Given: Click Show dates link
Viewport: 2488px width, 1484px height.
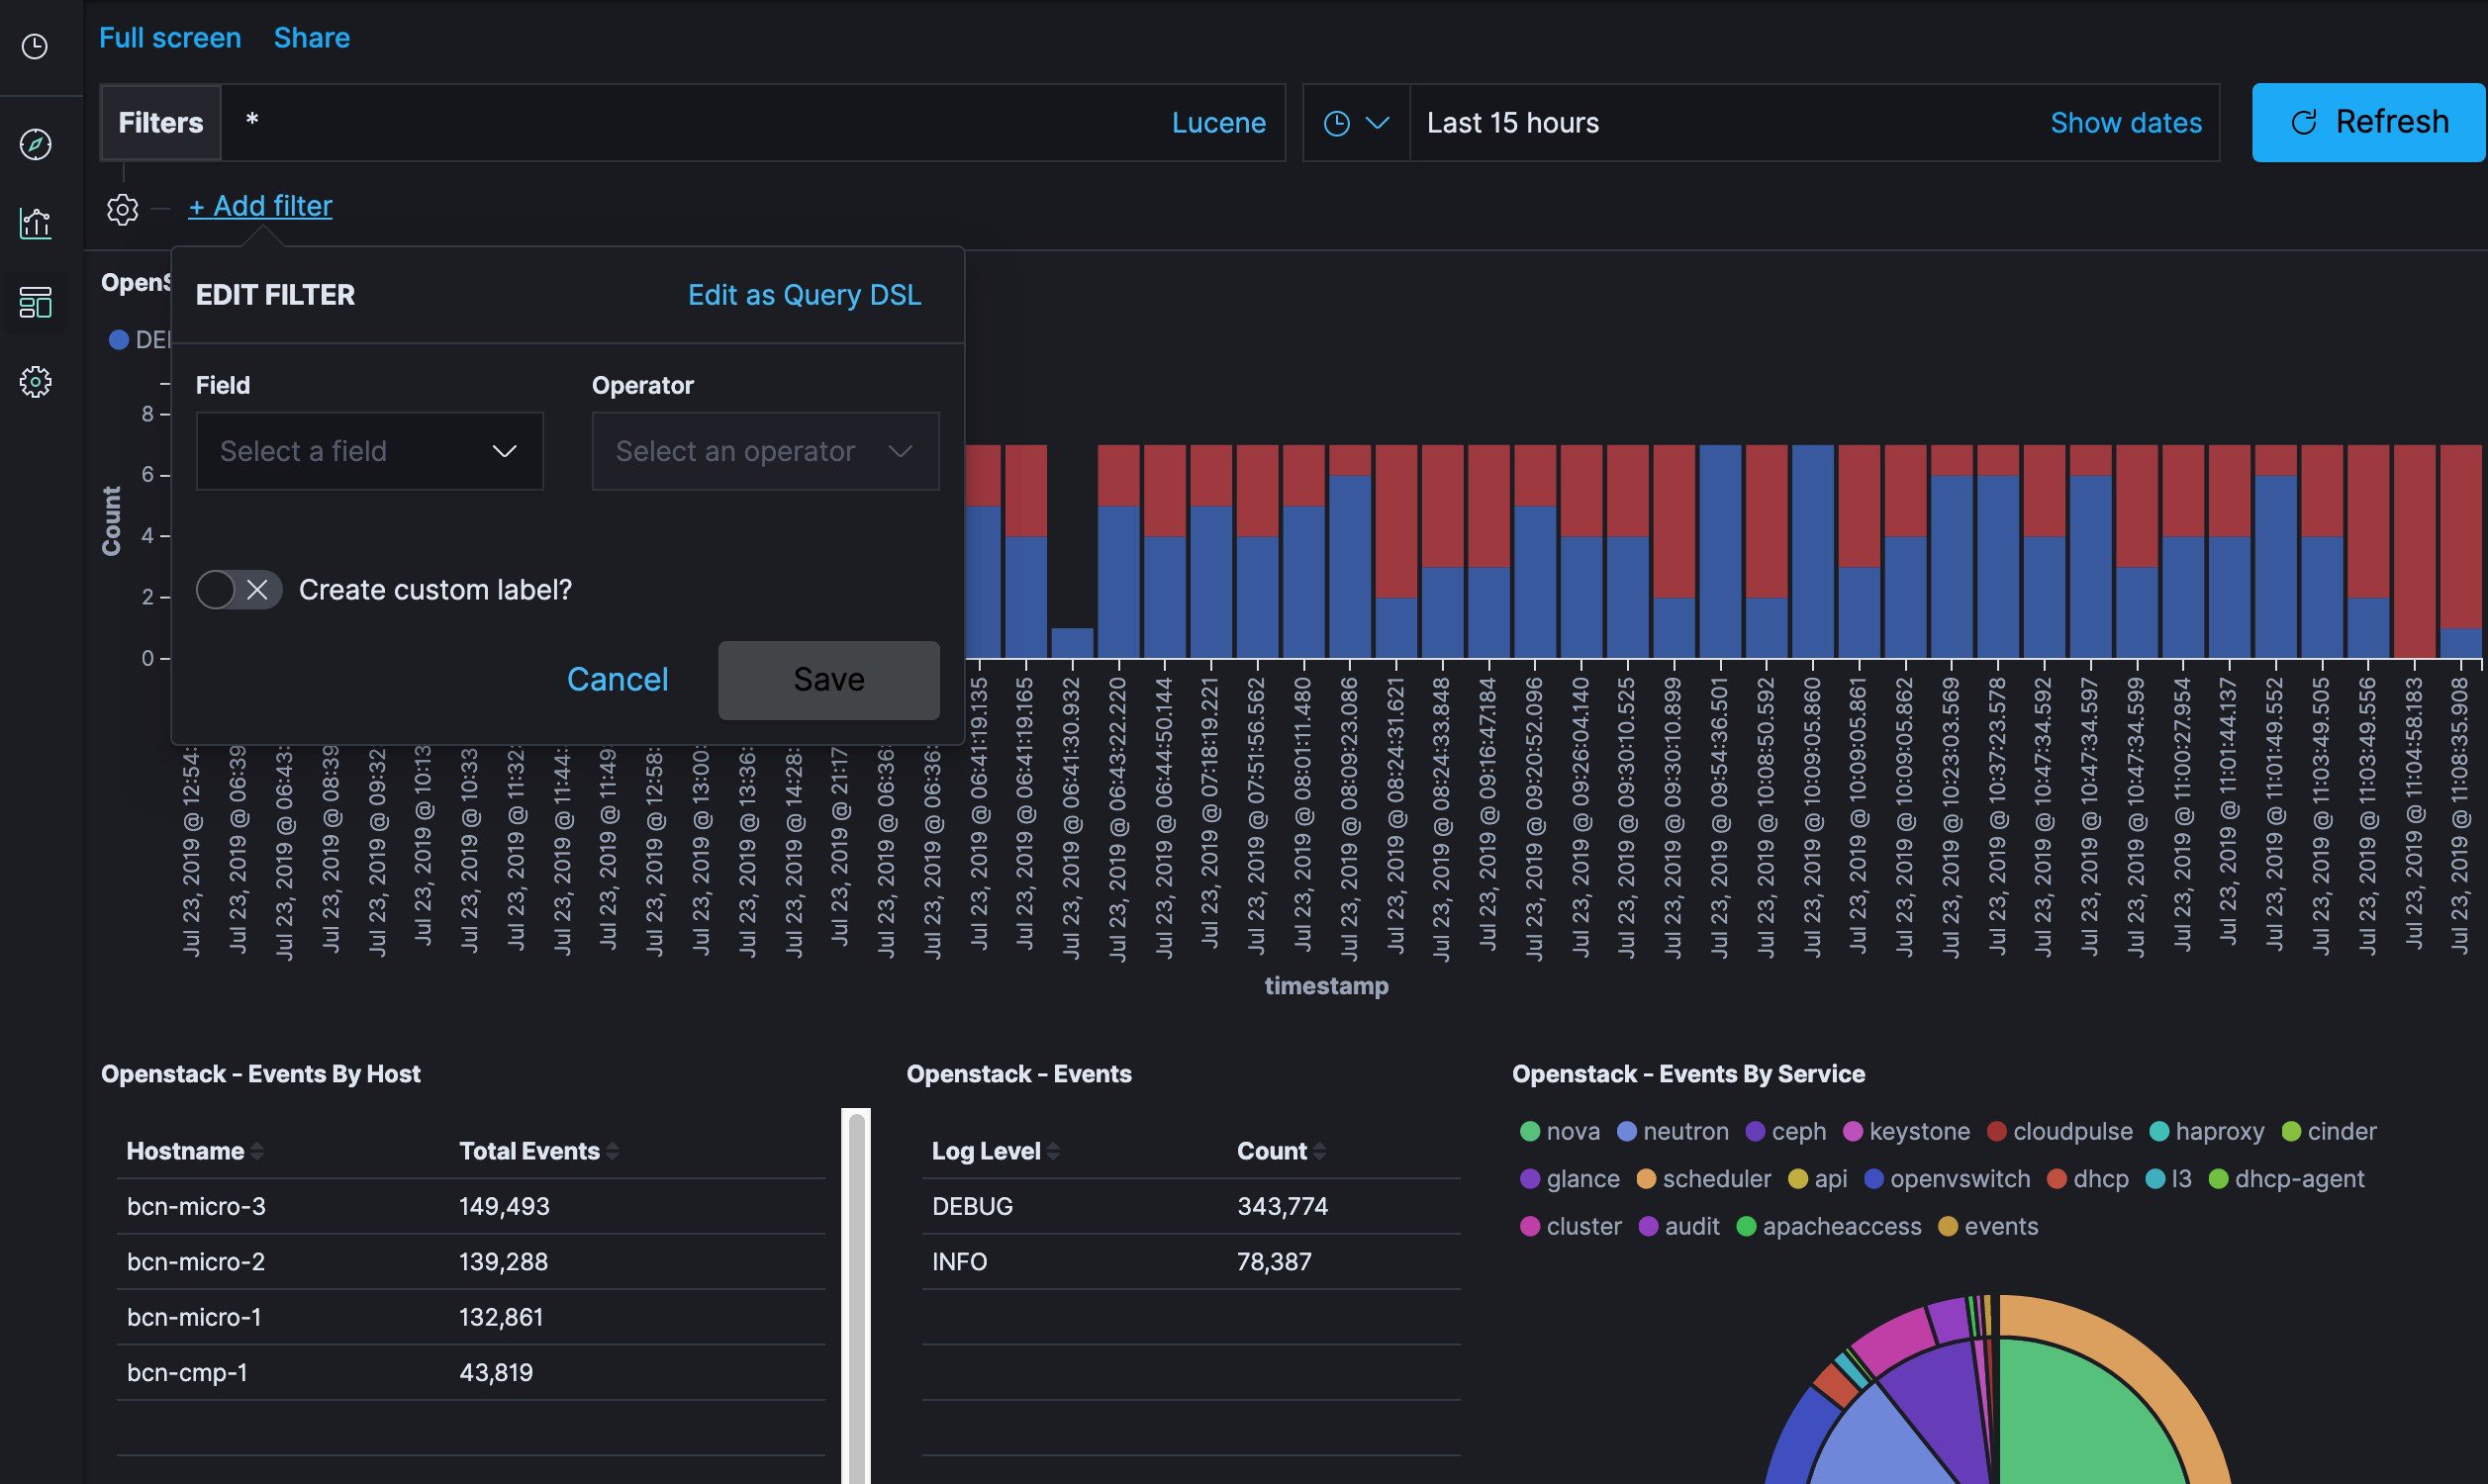Looking at the screenshot, I should (x=2126, y=123).
